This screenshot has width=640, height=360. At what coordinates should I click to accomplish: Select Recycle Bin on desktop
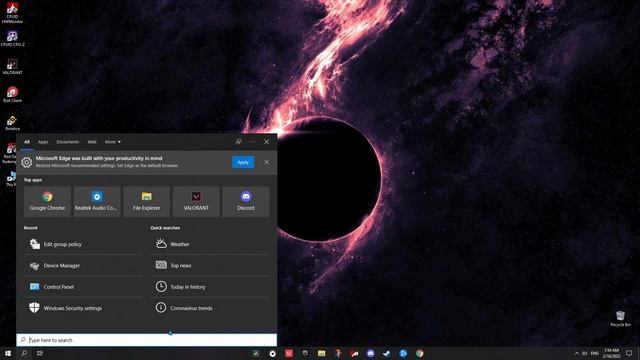[620, 318]
